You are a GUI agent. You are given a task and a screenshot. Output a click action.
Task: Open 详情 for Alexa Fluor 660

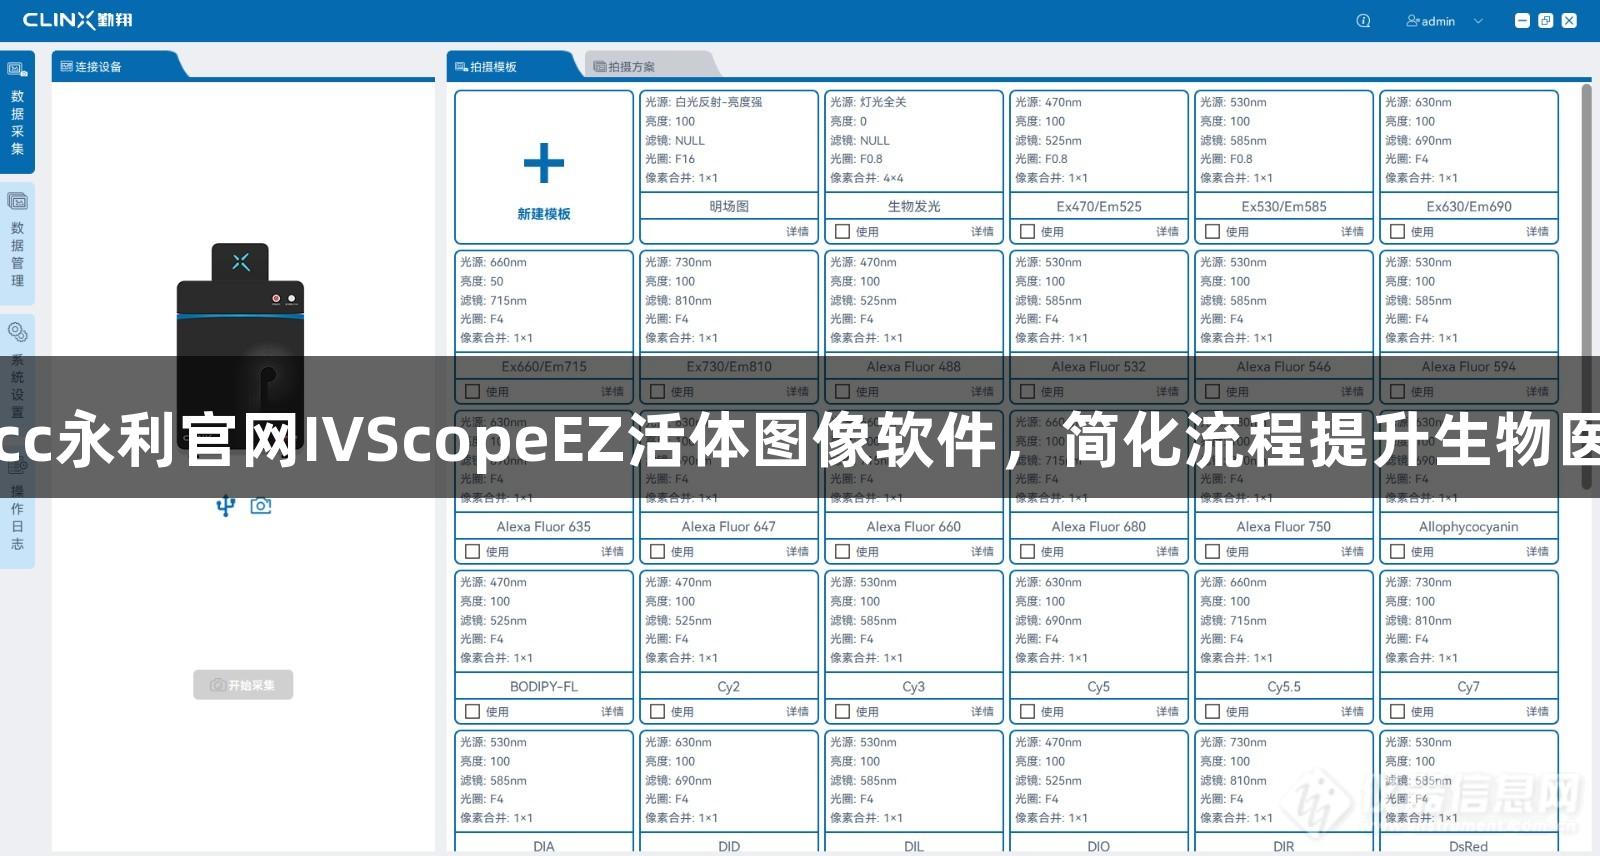982,552
